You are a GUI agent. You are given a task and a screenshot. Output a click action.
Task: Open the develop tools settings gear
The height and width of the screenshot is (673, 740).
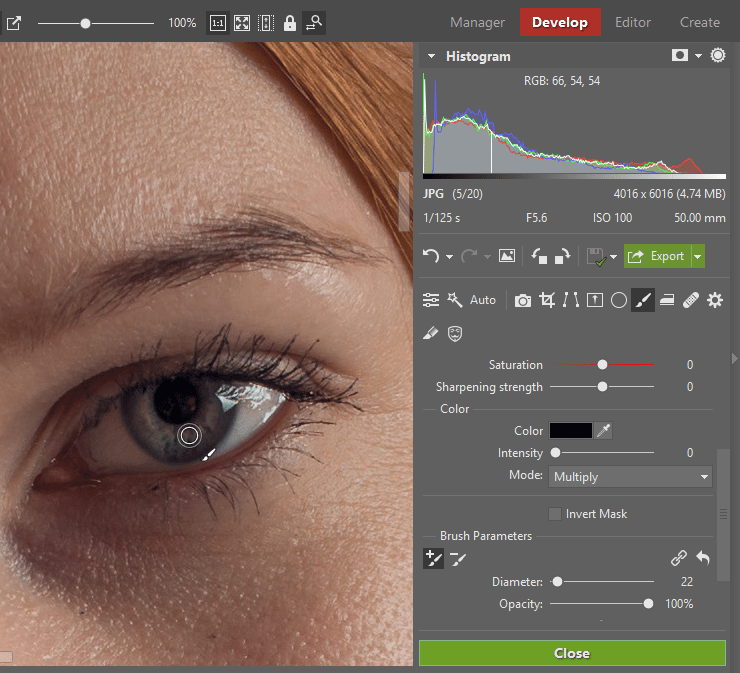click(715, 300)
